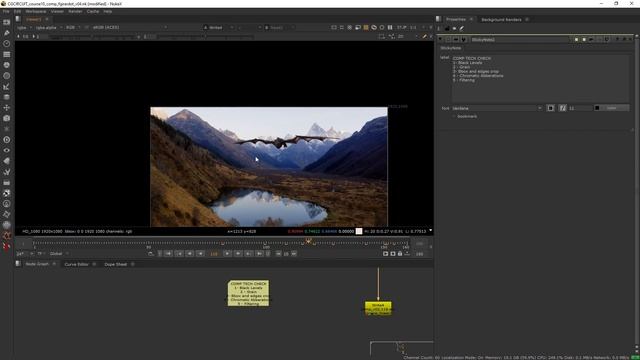Select the Properties tab
Image resolution: width=640 pixels, height=360 pixels.
tap(456, 20)
